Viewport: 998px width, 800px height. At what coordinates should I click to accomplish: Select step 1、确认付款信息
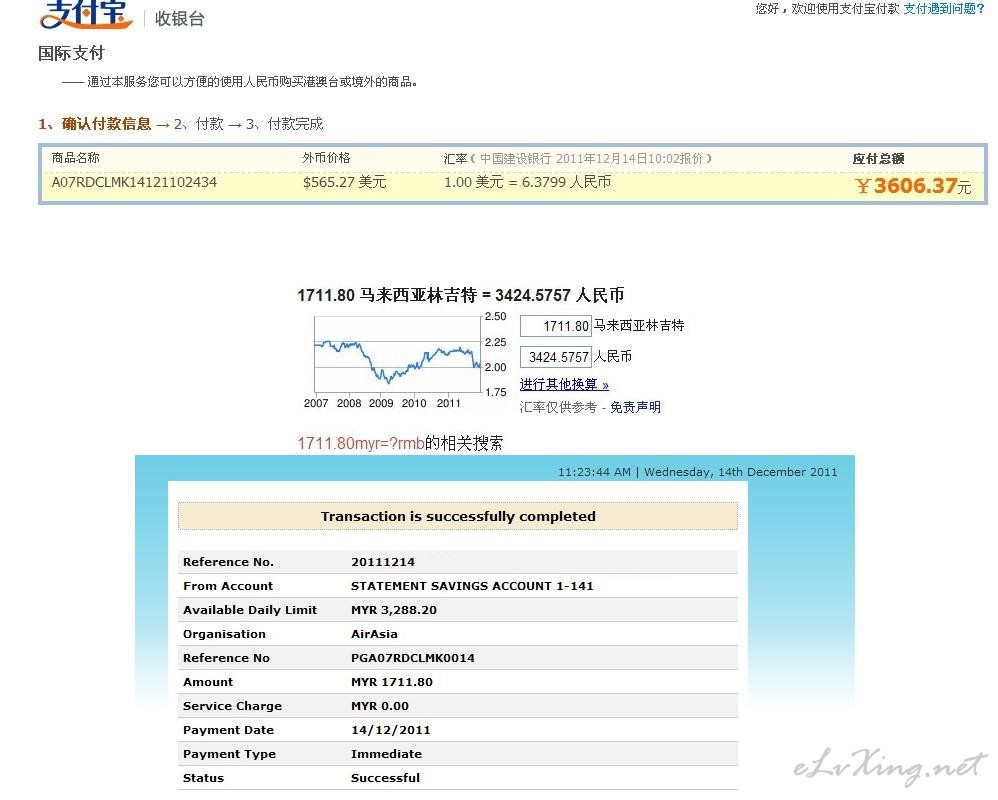coord(95,124)
